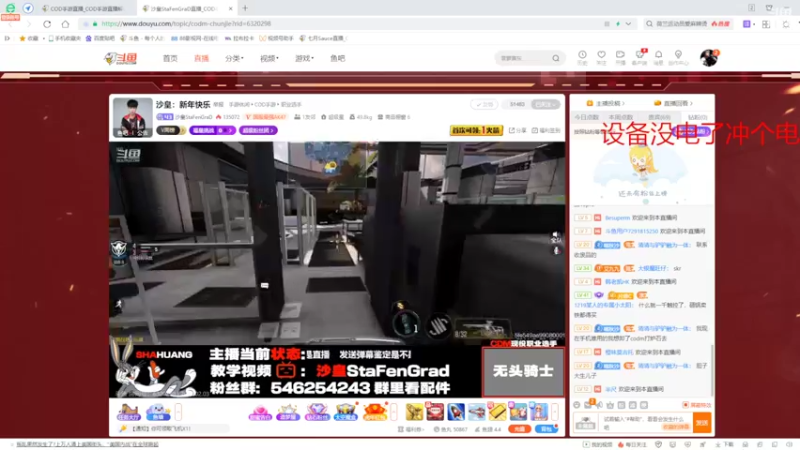Select the 直播 live tab
The image size is (800, 450).
tap(202, 58)
